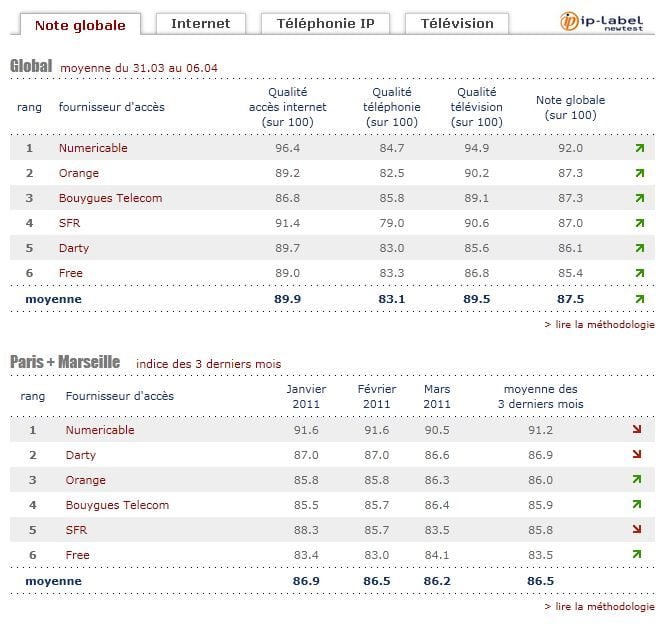
Task: Click SFR's red down arrow in Paris + Marseille
Action: (638, 530)
